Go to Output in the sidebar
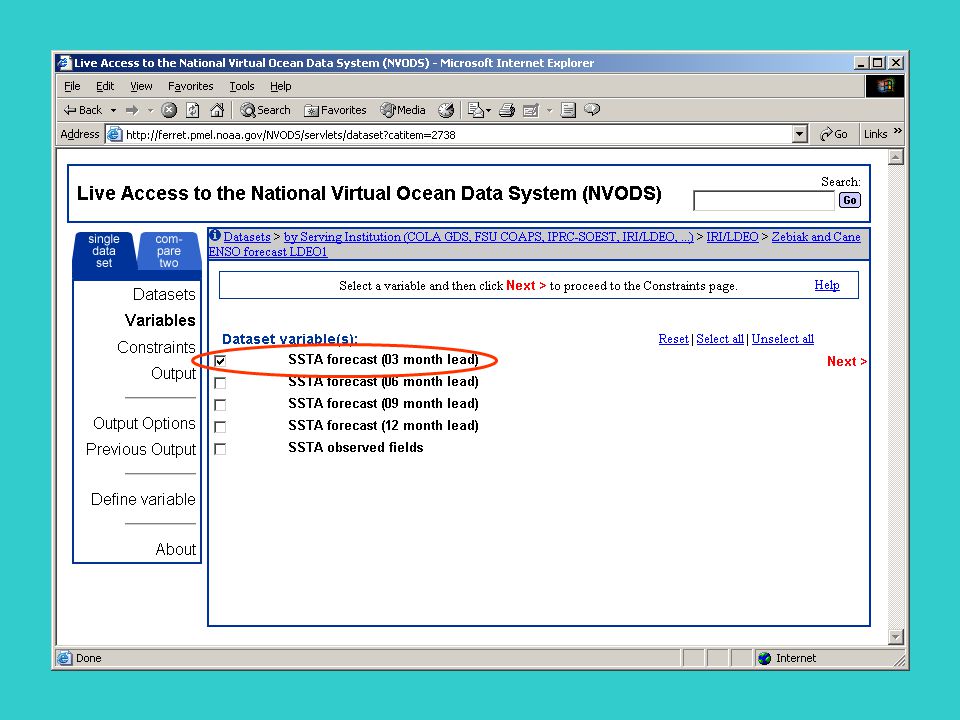This screenshot has height=720, width=960. 173,373
